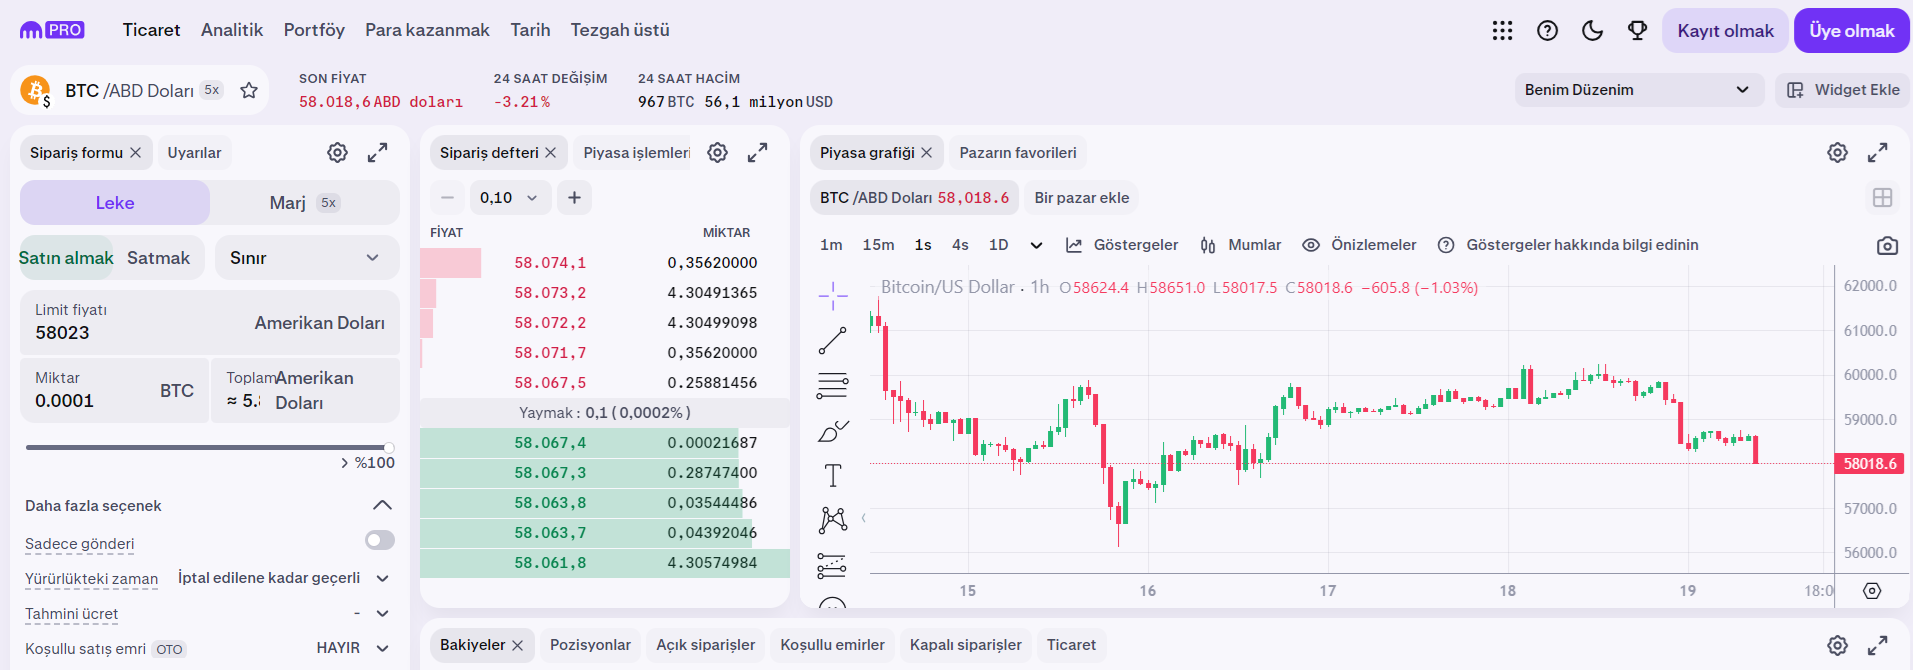The width and height of the screenshot is (1913, 670).
Task: Click the chart grid layout icon
Action: tap(1882, 198)
